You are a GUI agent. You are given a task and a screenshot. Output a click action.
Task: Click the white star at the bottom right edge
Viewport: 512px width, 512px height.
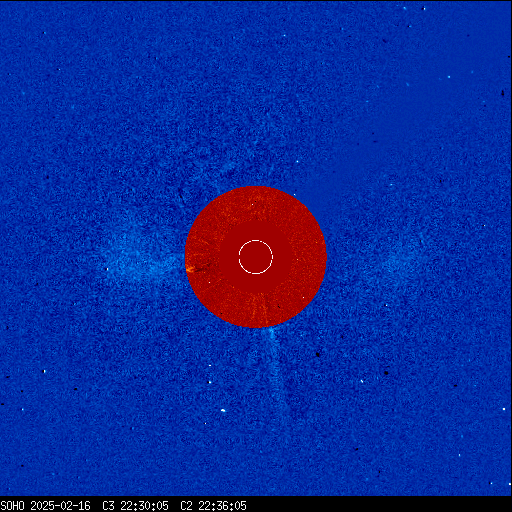coord(504,409)
